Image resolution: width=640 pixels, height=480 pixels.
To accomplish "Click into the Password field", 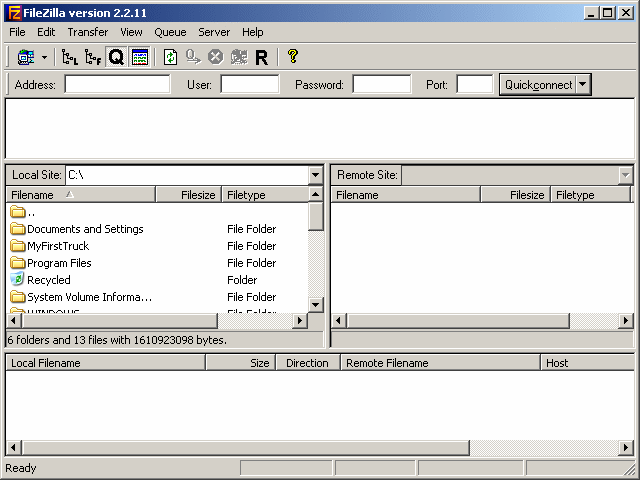I will (381, 85).
